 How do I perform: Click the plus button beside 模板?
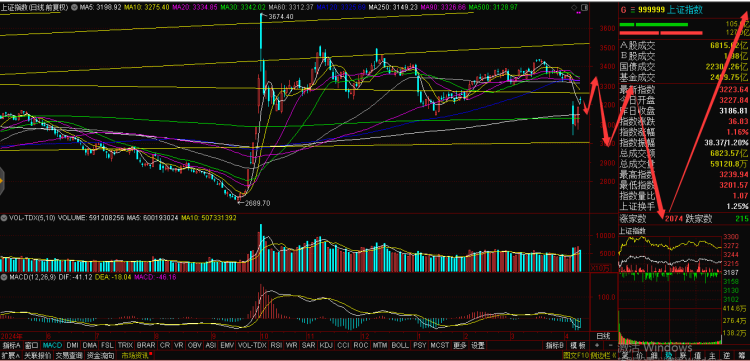point(597,345)
